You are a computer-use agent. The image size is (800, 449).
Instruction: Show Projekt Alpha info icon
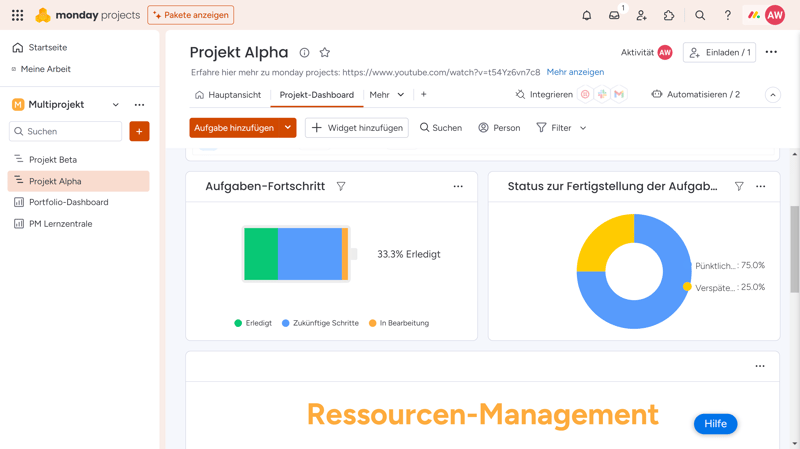point(305,53)
